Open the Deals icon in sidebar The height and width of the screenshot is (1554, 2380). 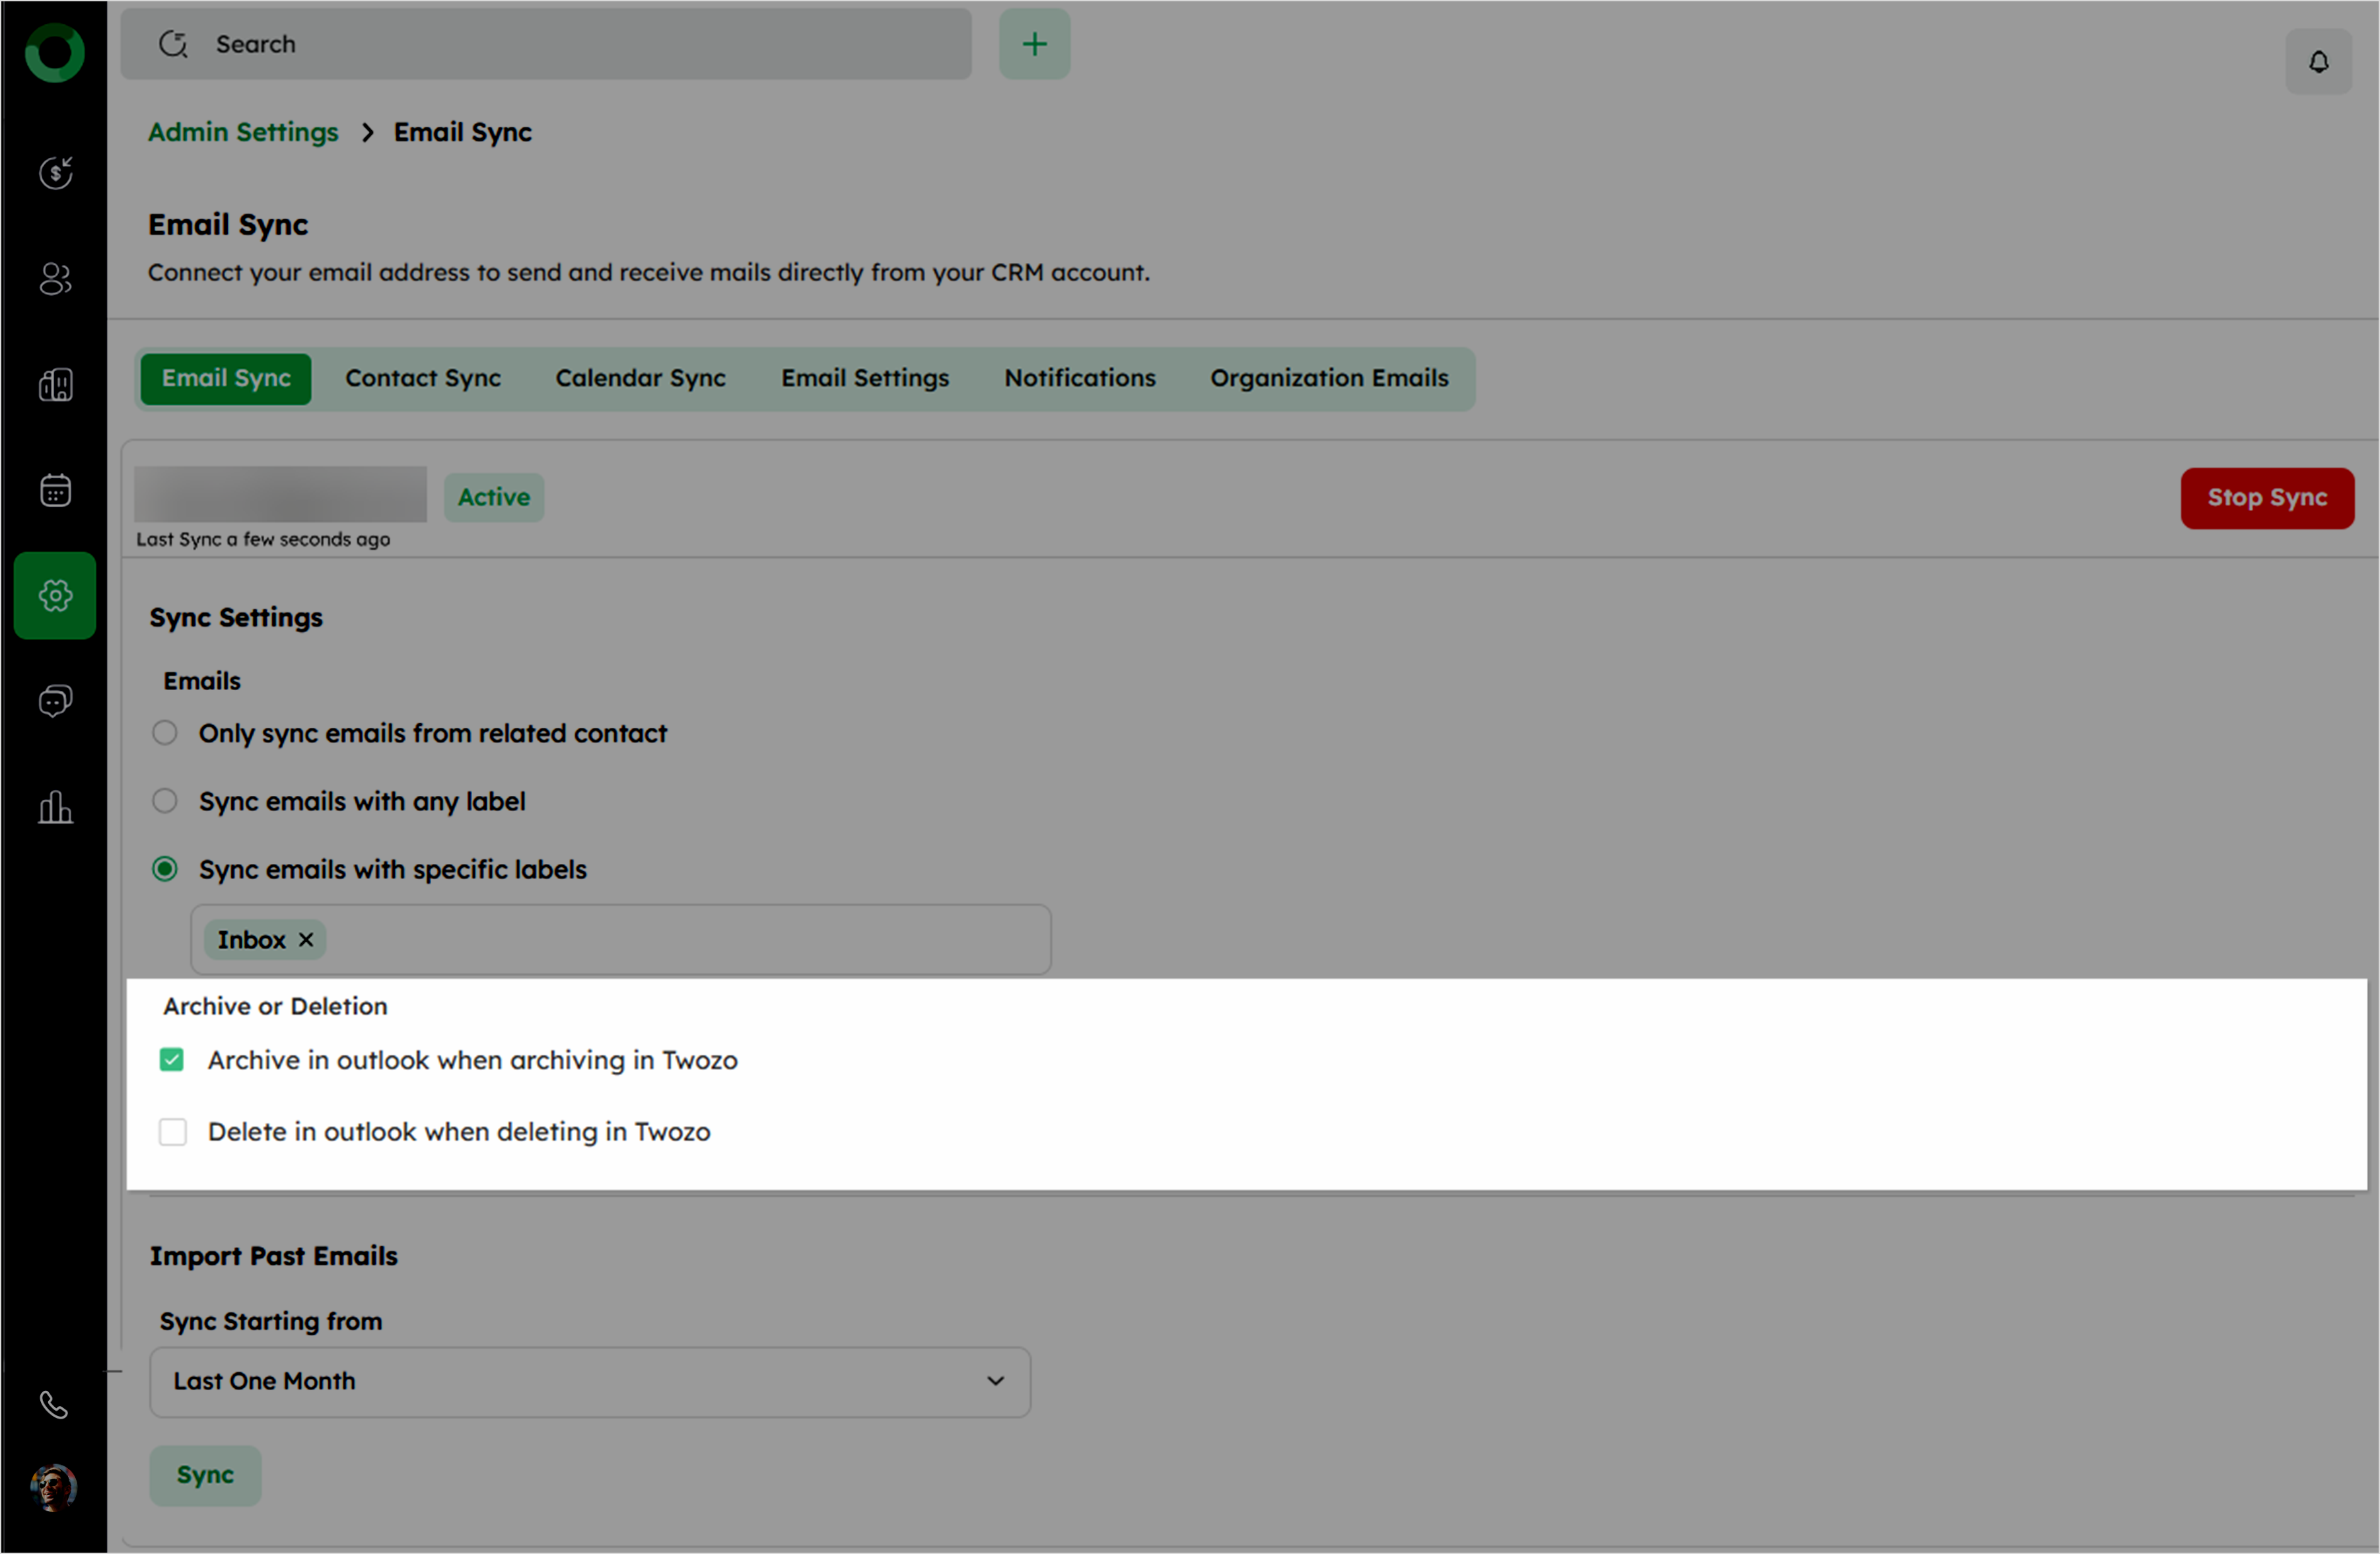coord(55,173)
